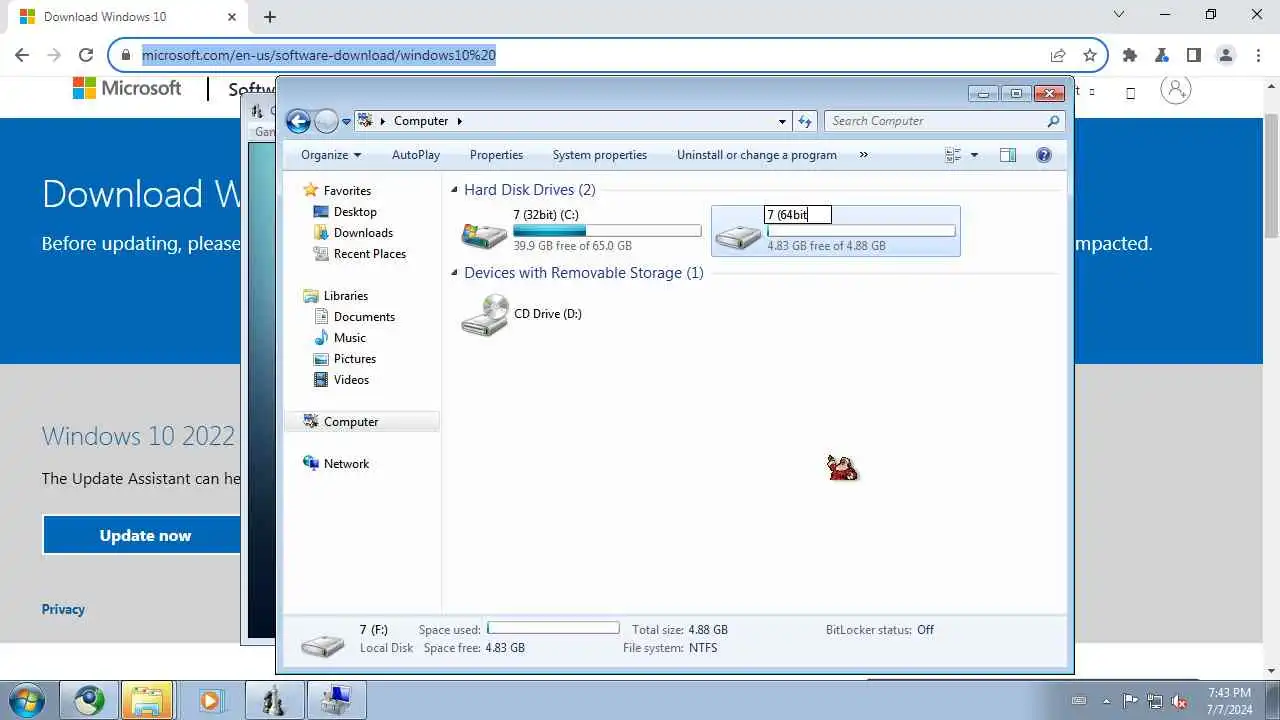Click the NTFS file system value
1280x720 pixels.
tap(702, 648)
